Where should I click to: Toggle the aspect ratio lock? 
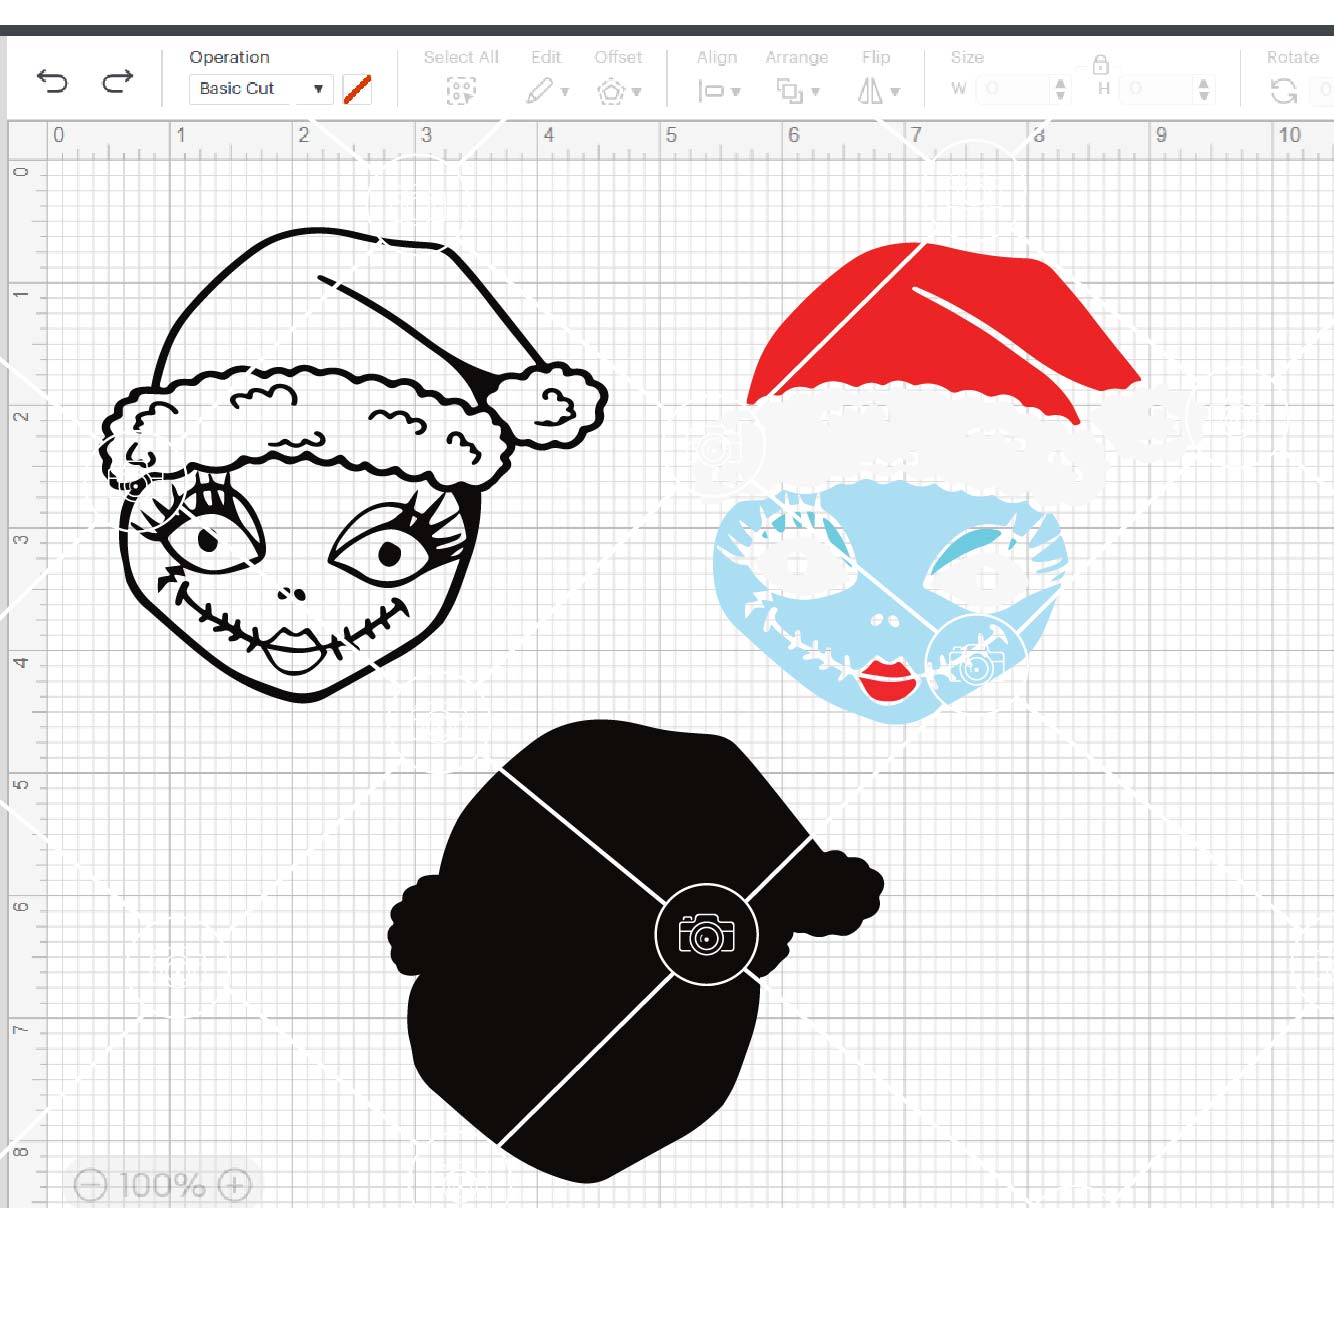click(1100, 65)
